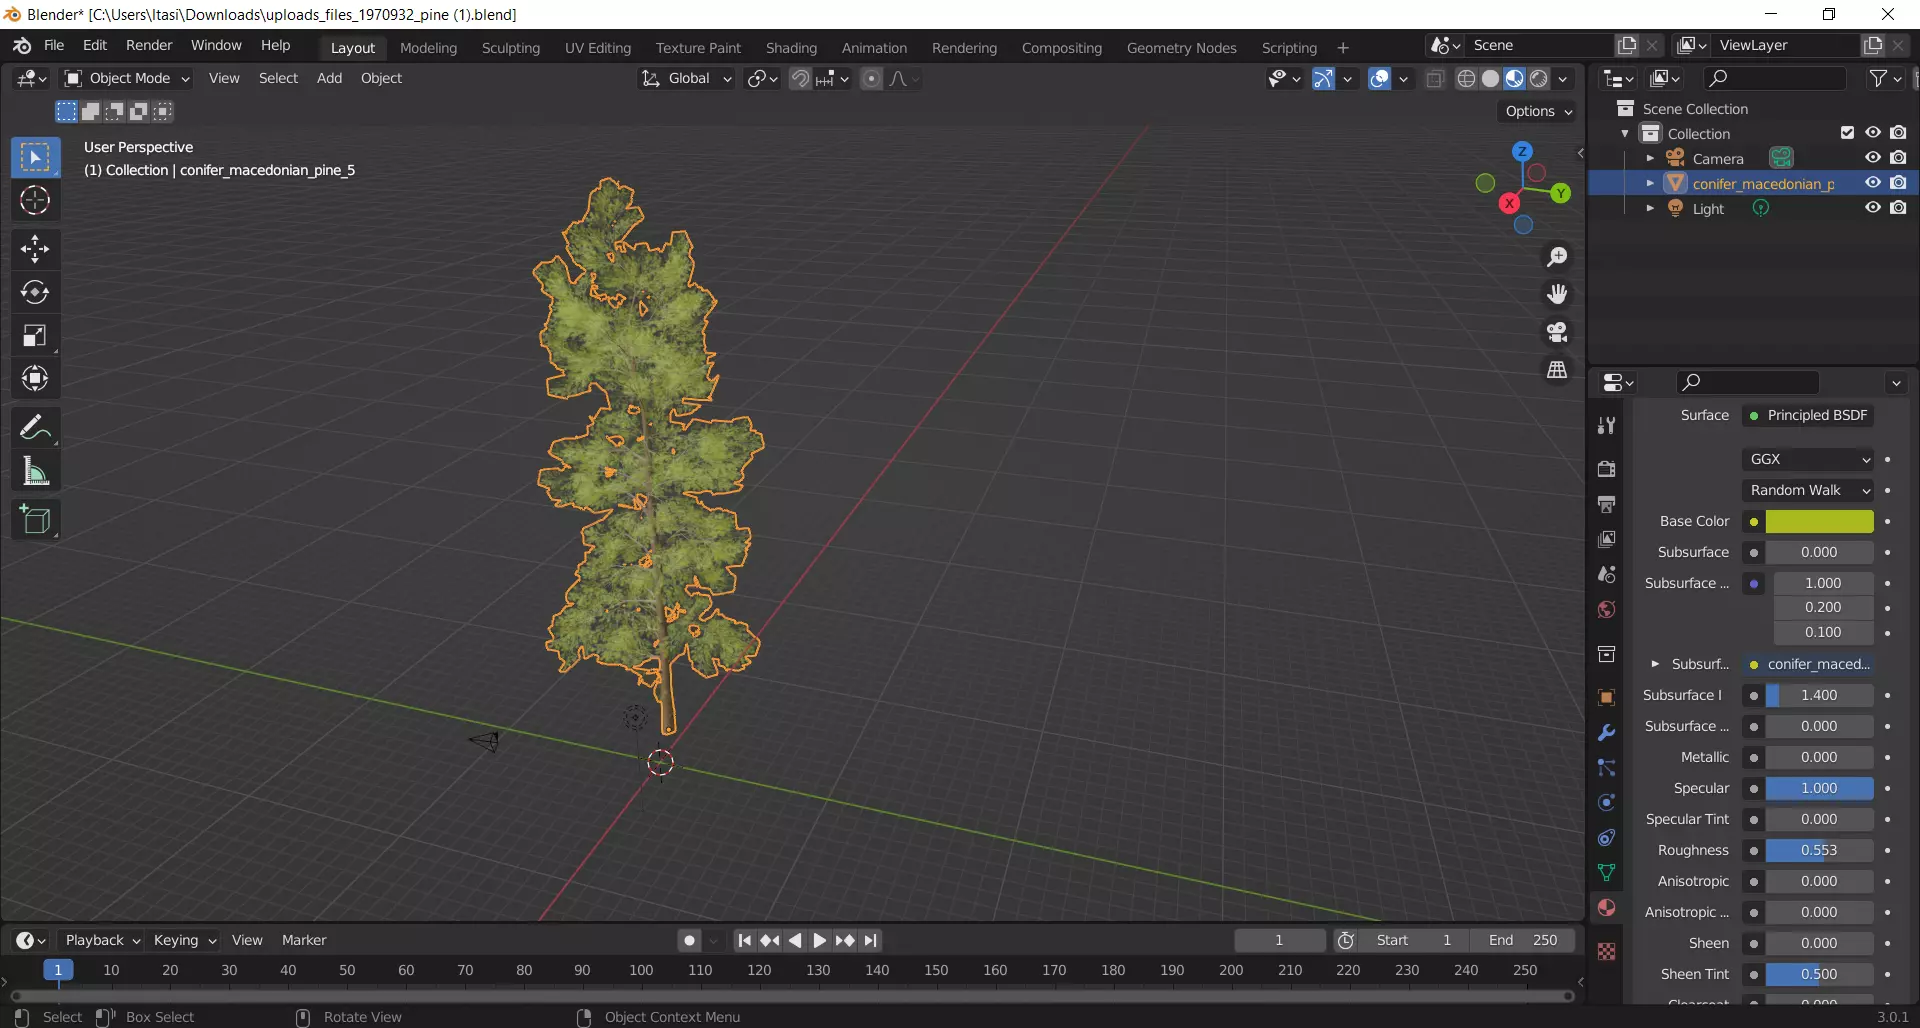Click outliner search field

(x=1774, y=78)
